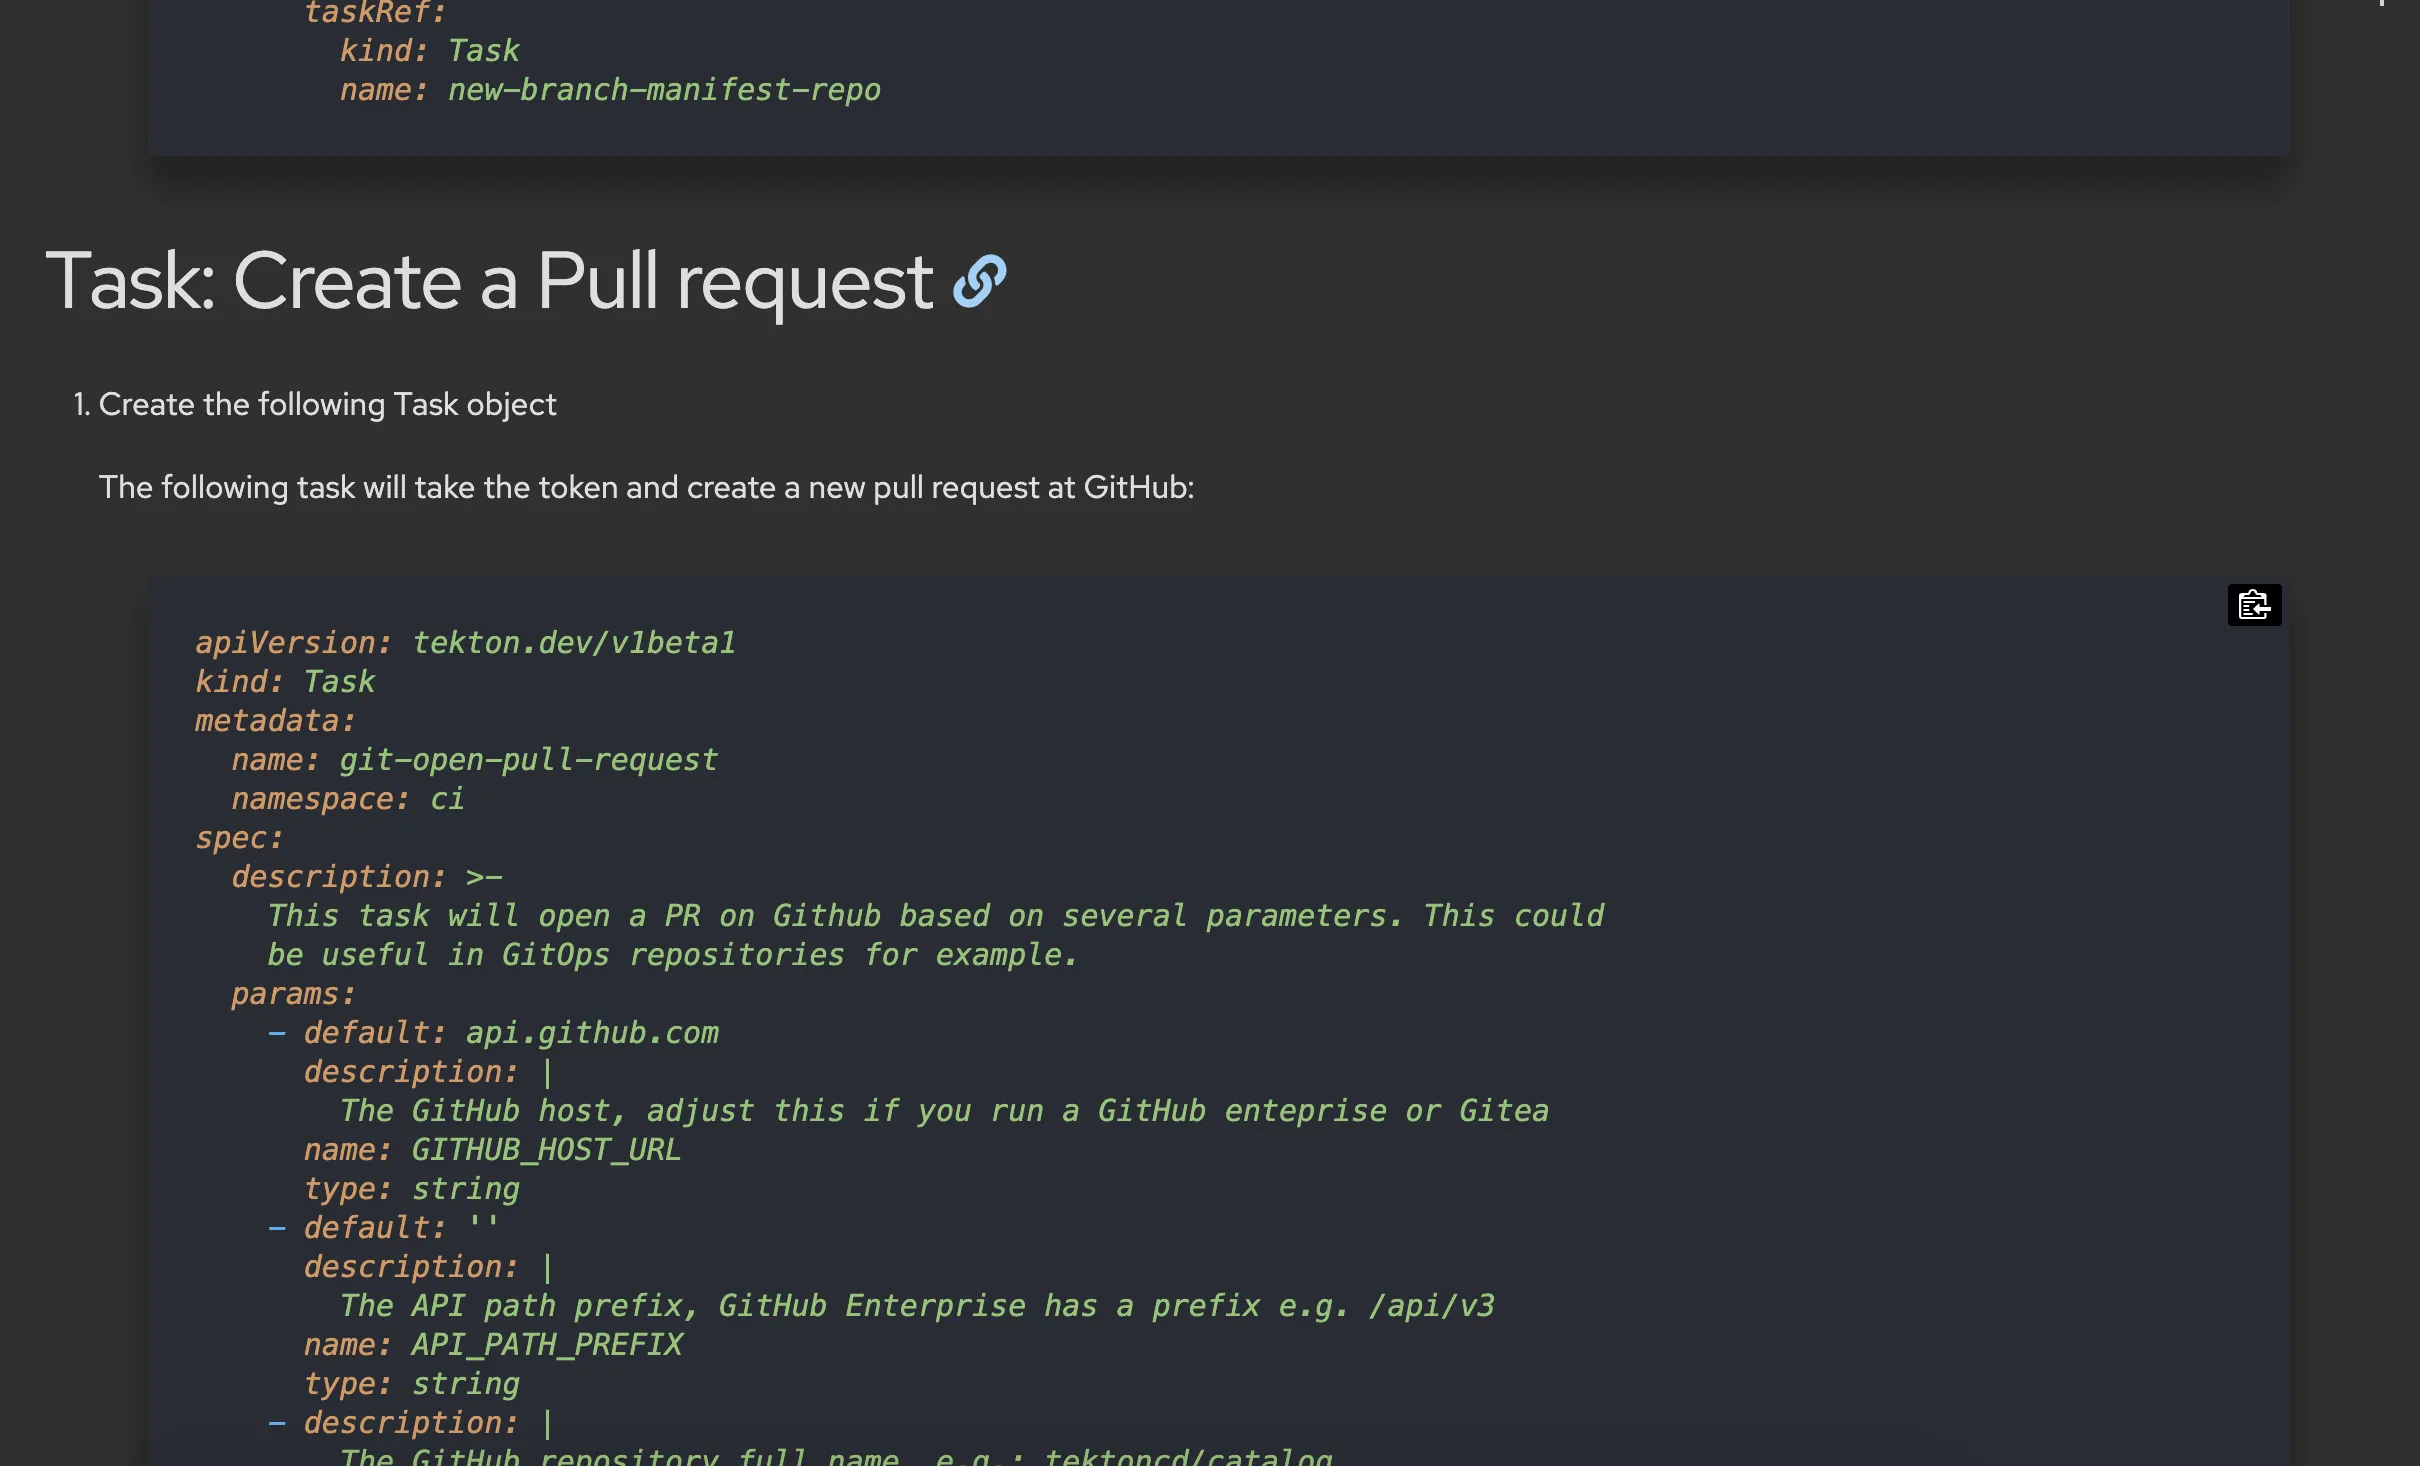2420x1466 pixels.
Task: Select the description line about GitOps repositories
Action: 672,954
